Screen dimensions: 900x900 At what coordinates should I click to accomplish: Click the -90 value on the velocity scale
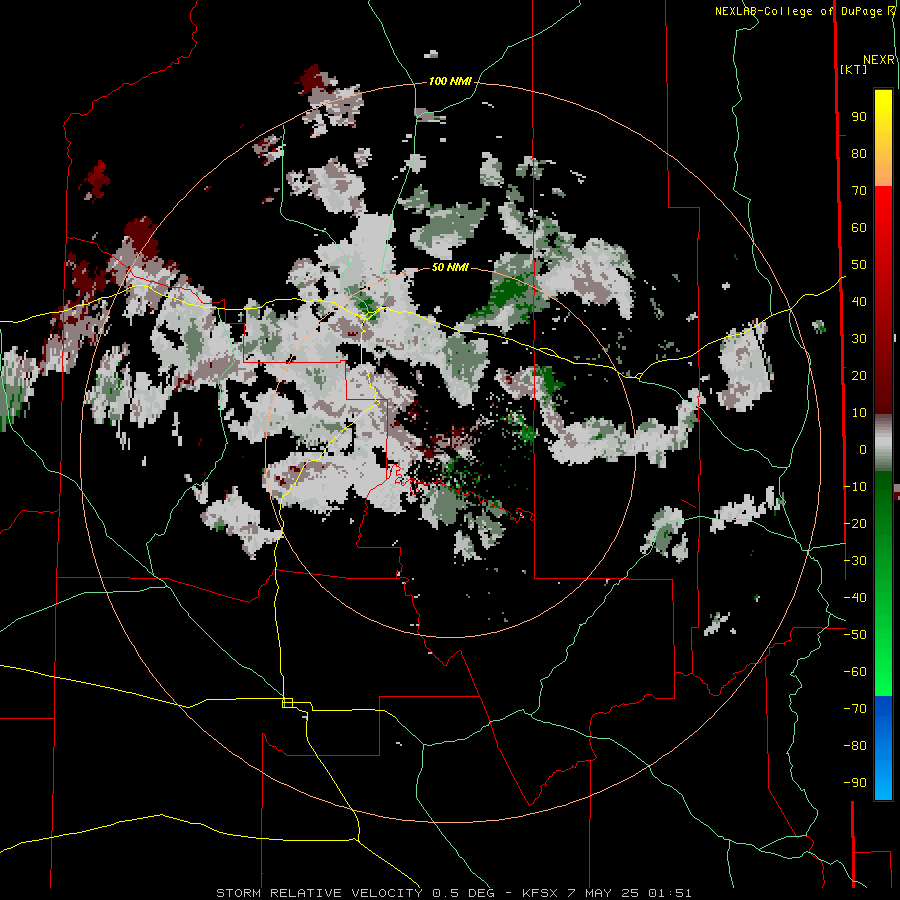point(855,783)
